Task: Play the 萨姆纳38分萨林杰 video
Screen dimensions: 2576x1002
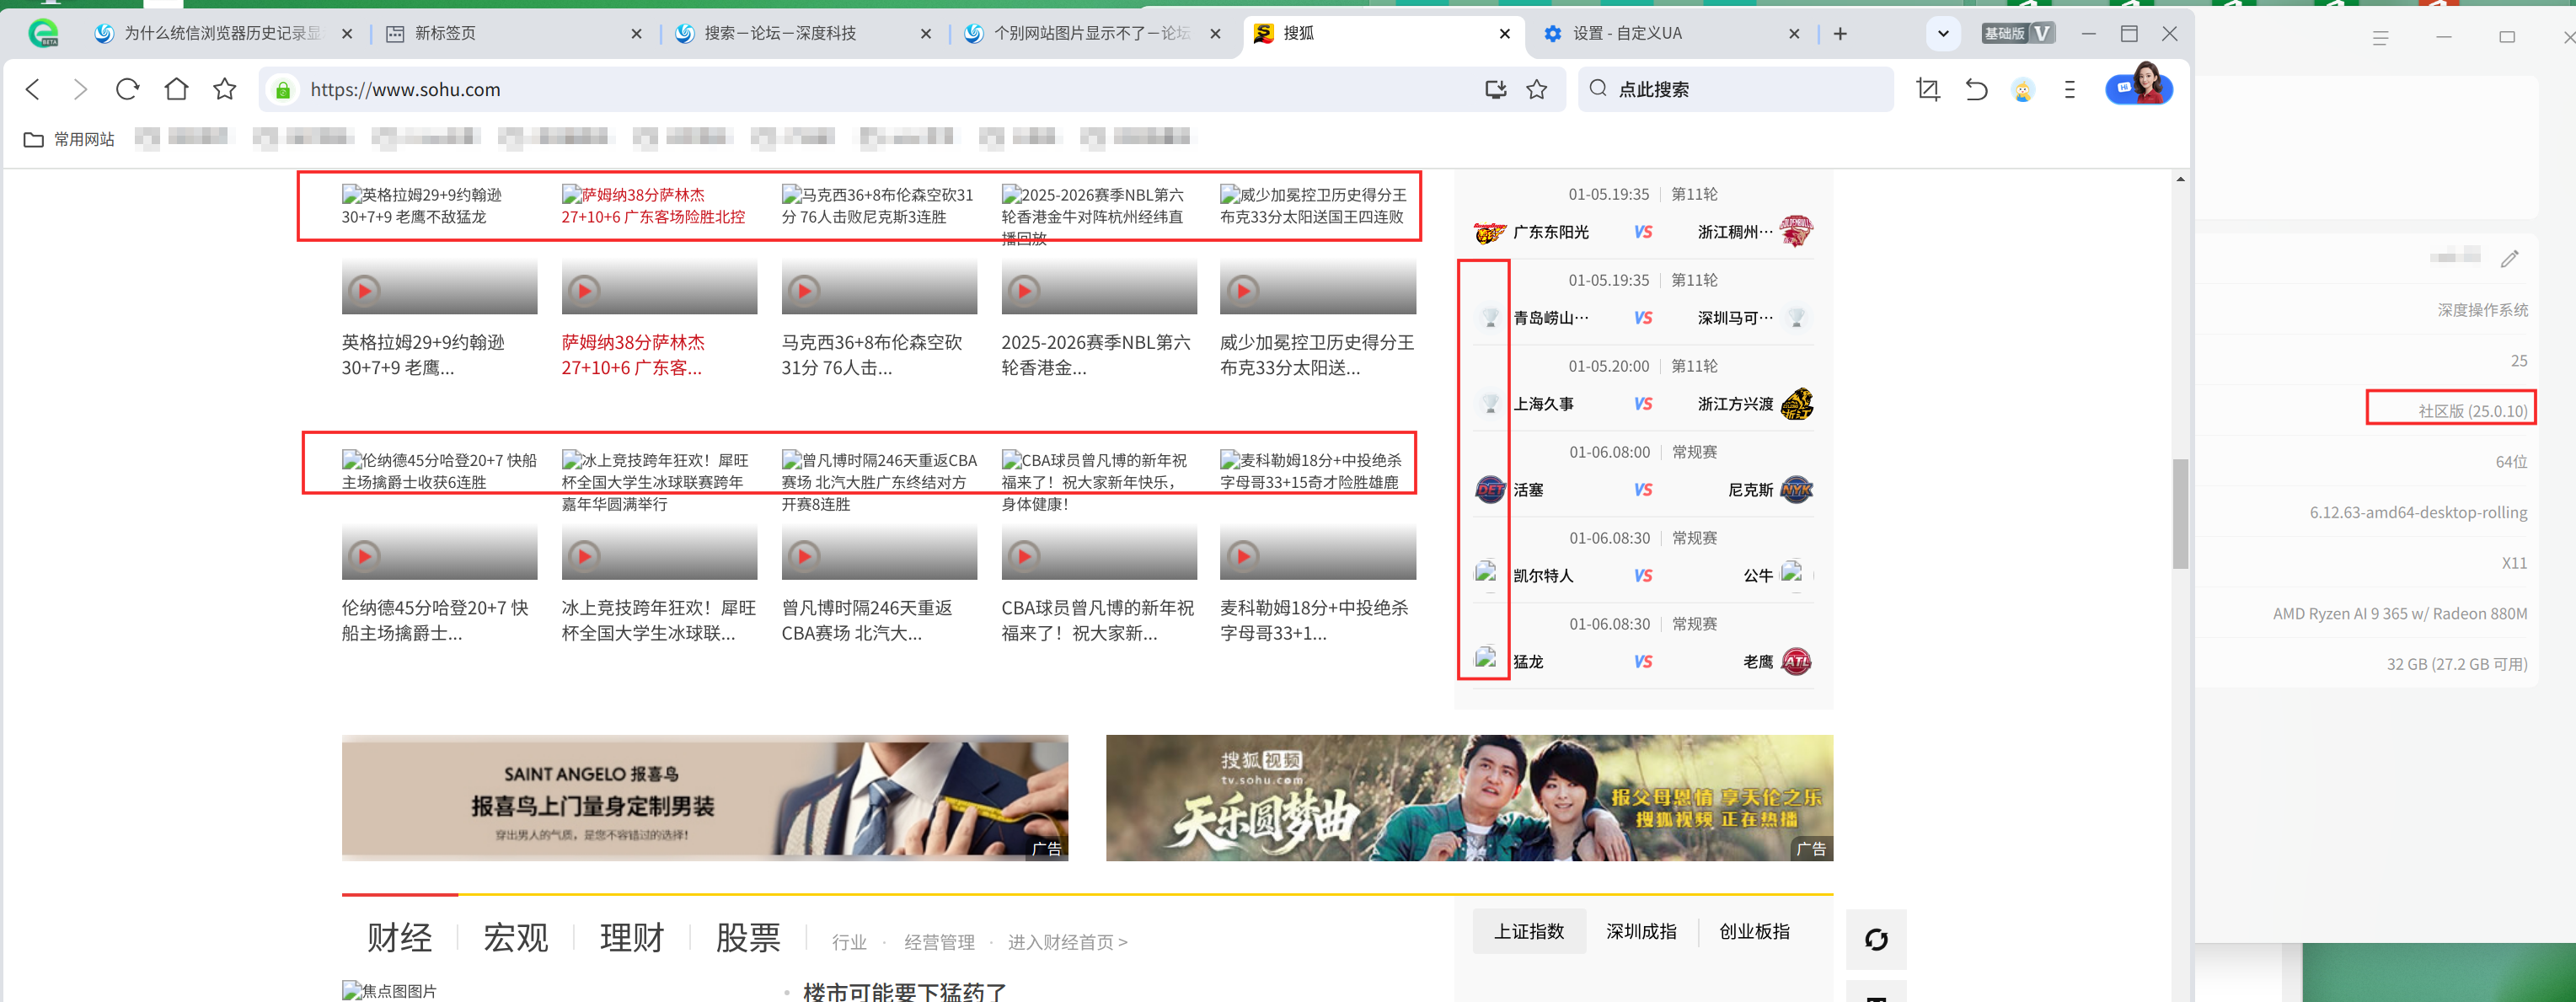Action: [584, 290]
